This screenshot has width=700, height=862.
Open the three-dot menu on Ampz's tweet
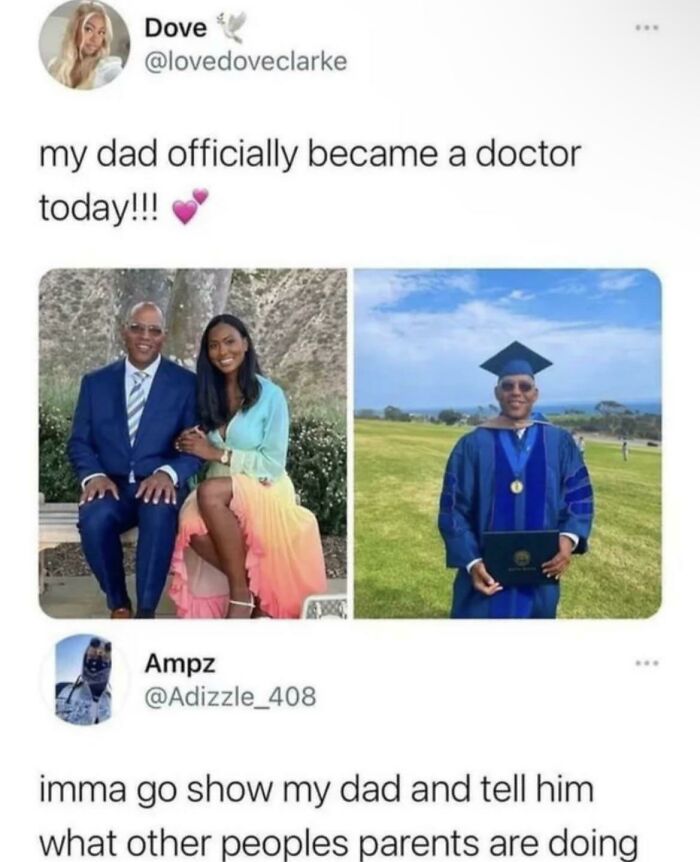647,664
